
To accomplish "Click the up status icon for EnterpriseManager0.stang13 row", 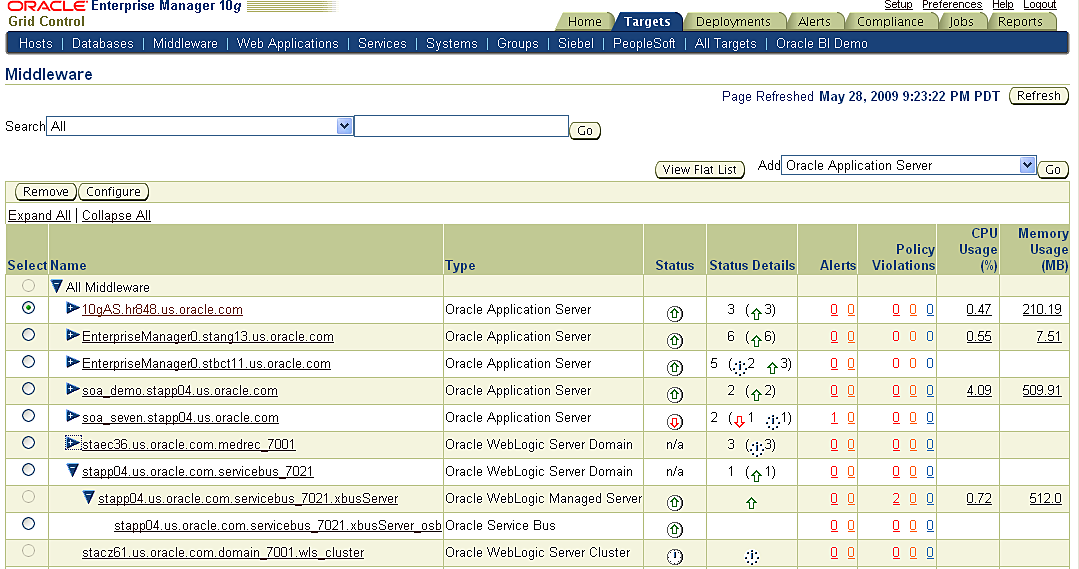I will 674,341.
